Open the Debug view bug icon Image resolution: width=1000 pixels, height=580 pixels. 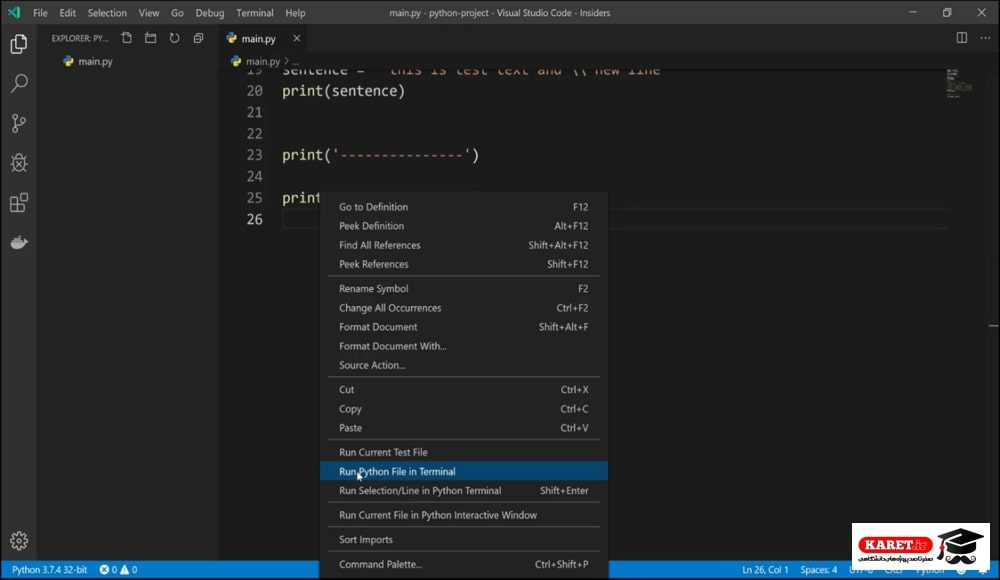[19, 163]
